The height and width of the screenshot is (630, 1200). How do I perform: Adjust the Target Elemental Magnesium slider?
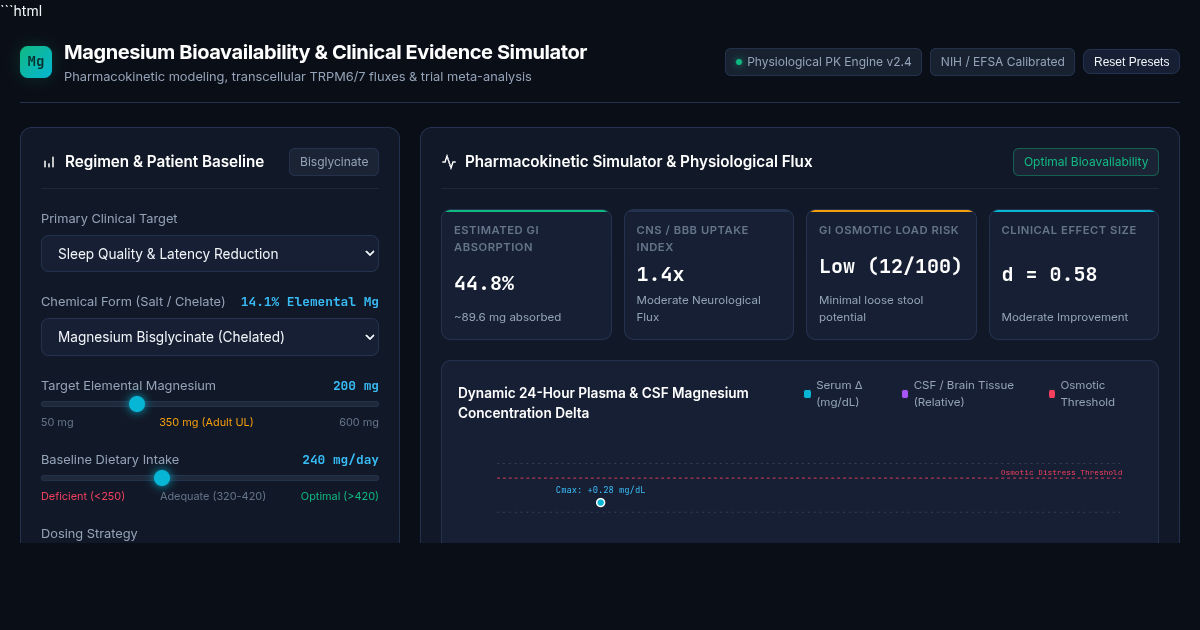tap(210, 404)
